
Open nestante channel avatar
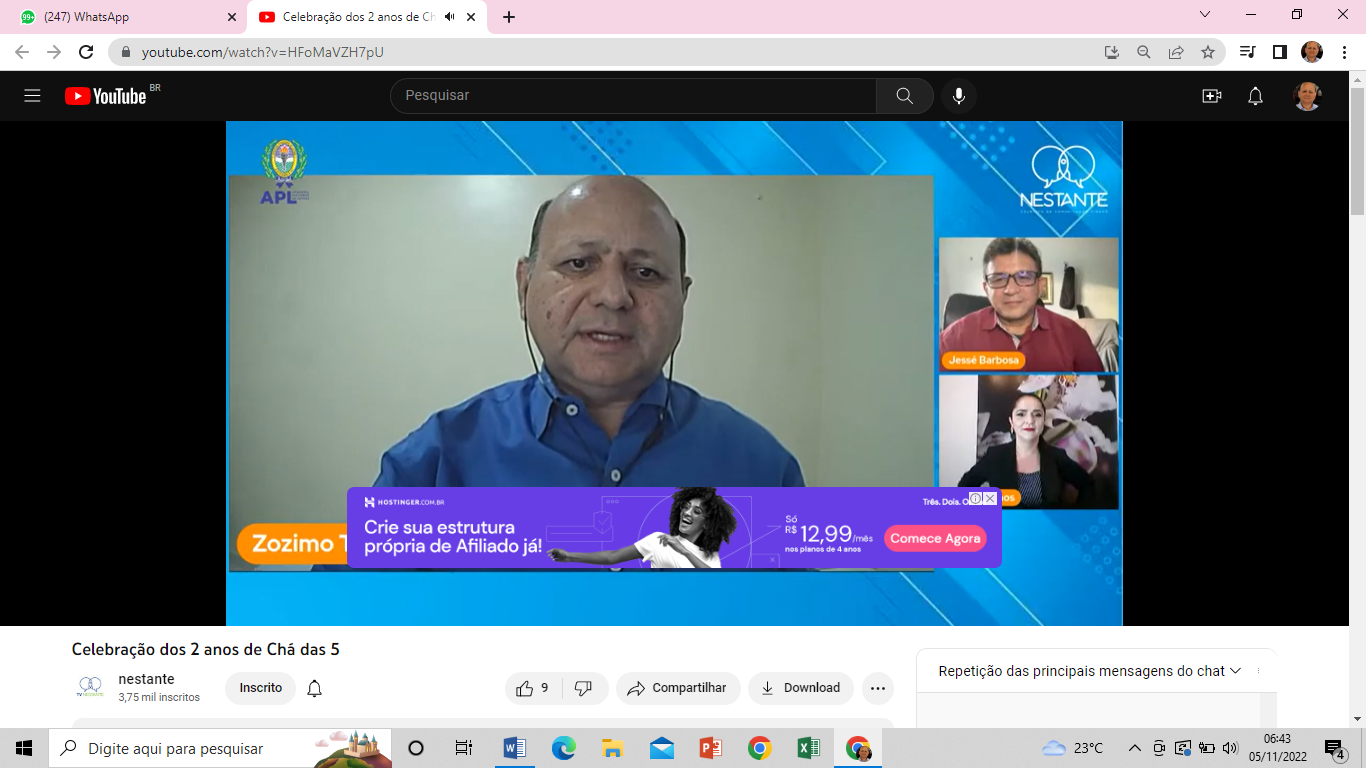tap(90, 687)
